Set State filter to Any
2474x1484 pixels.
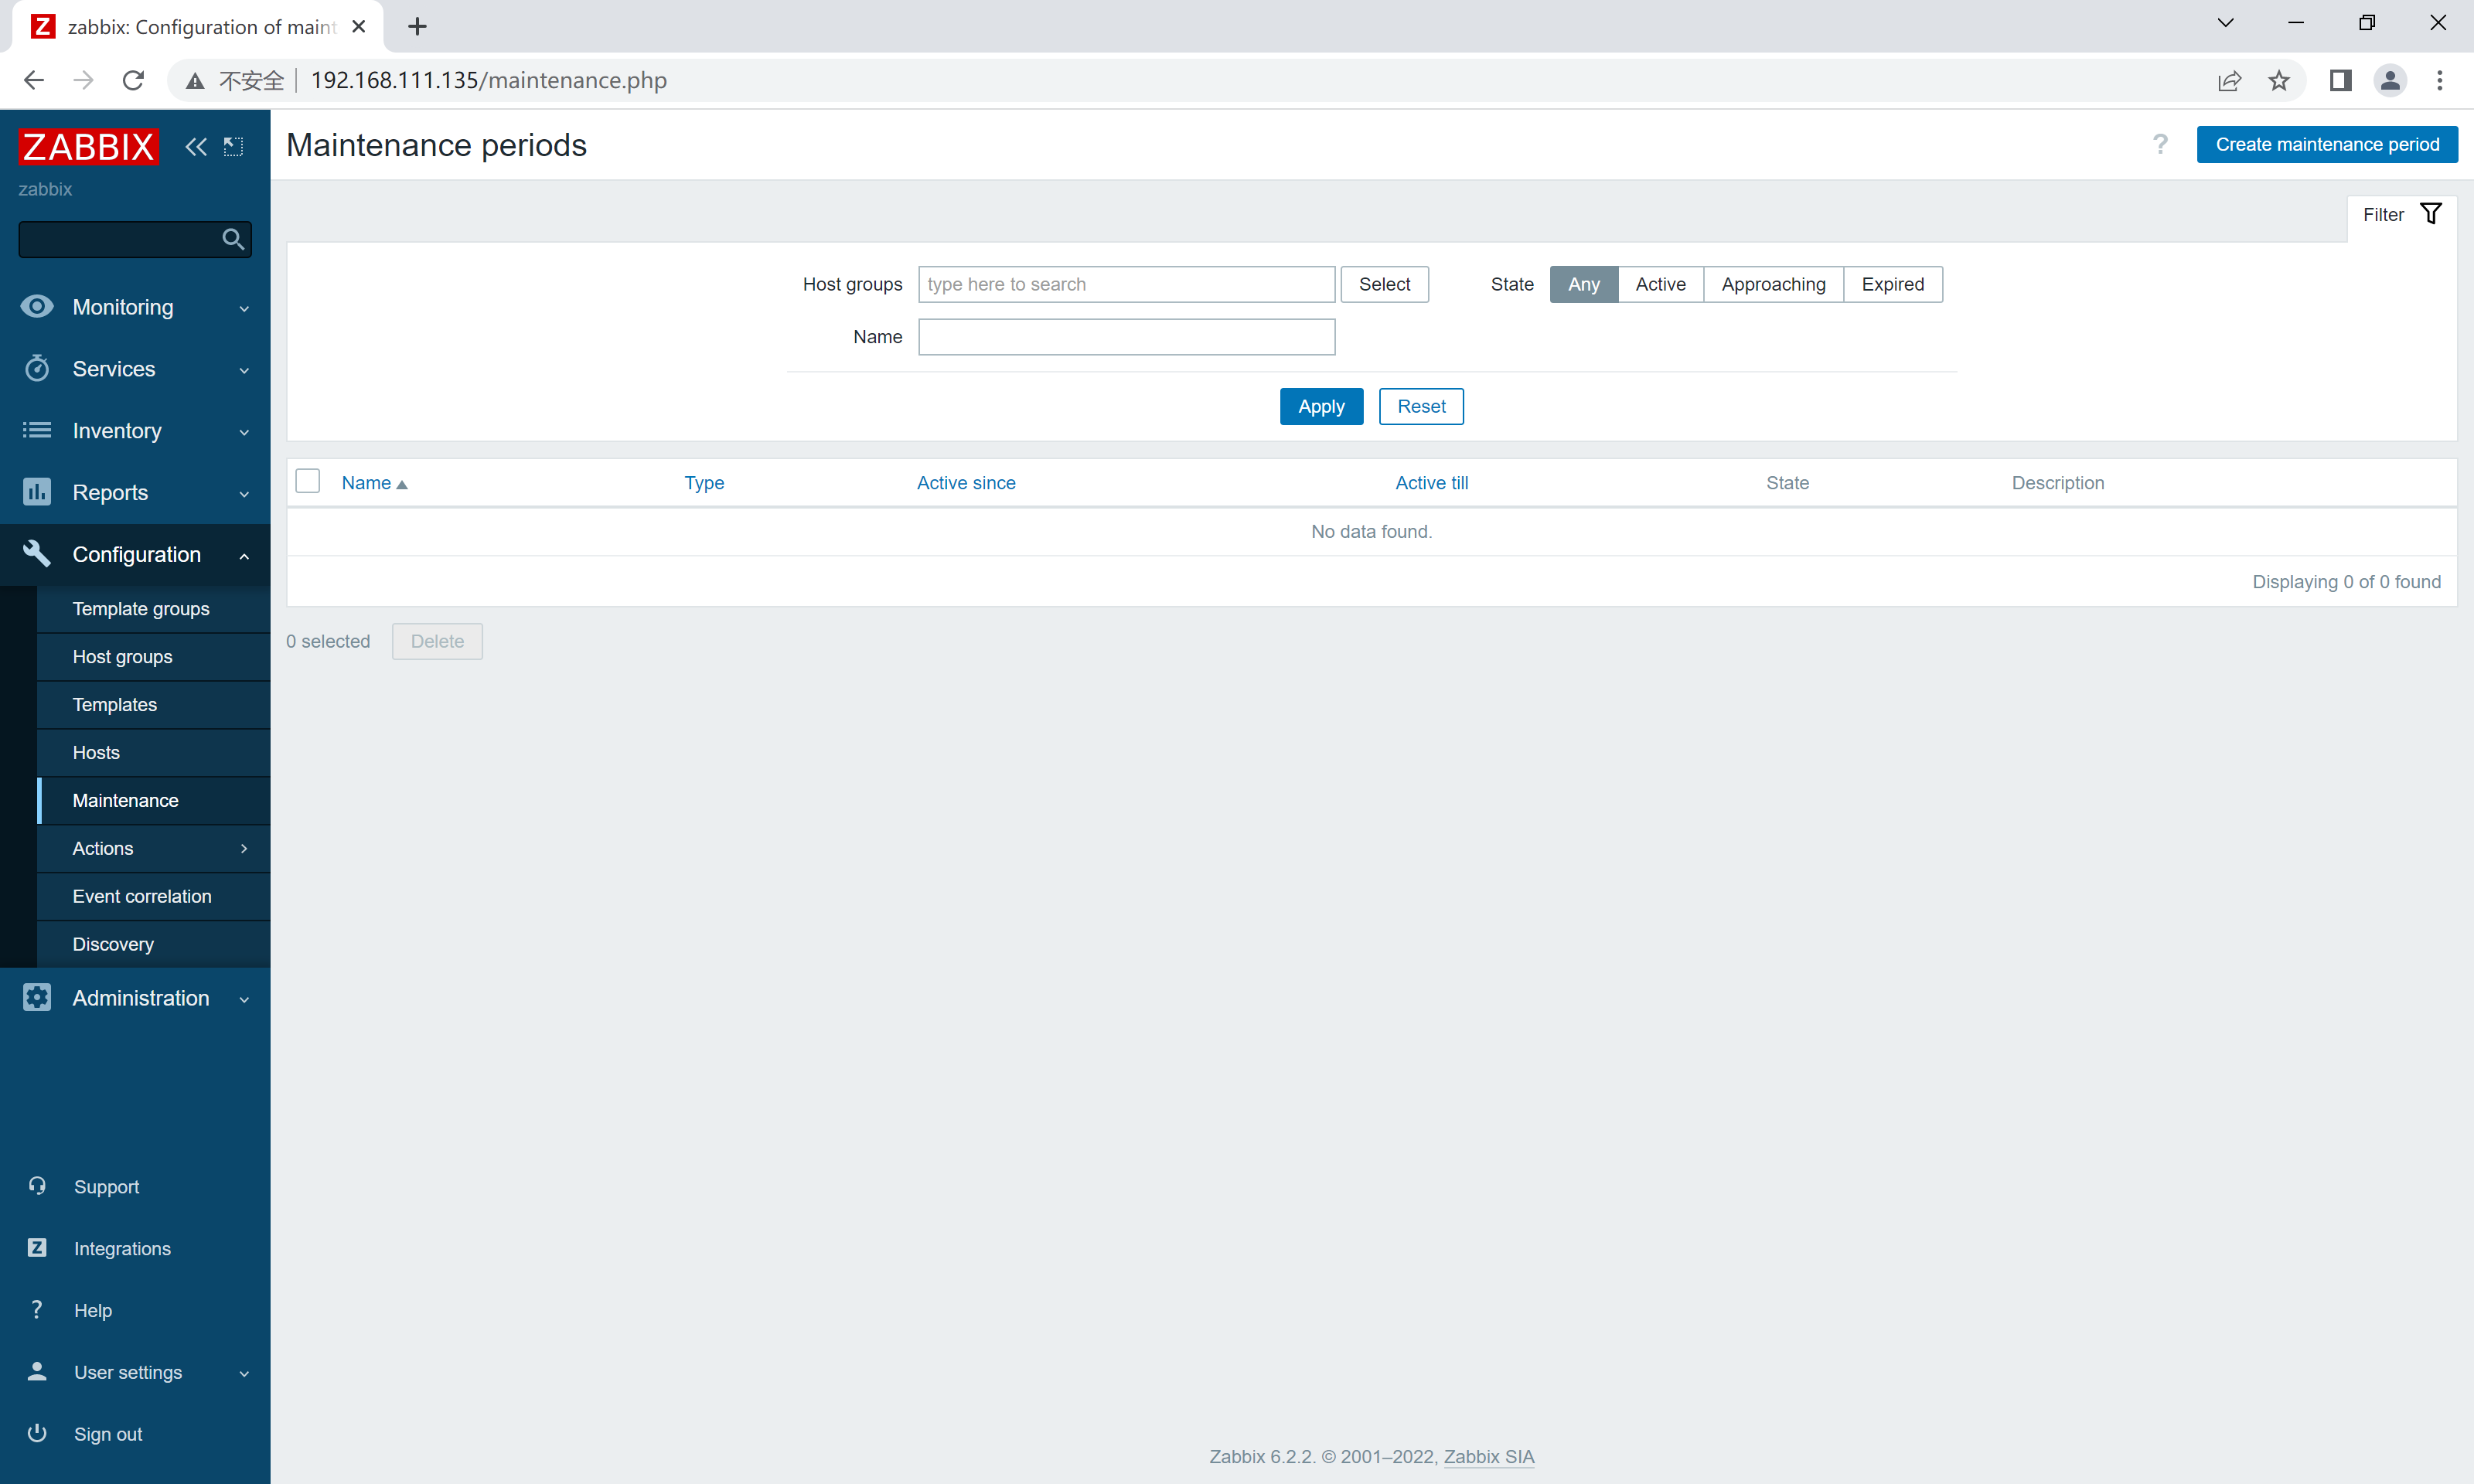1584,284
